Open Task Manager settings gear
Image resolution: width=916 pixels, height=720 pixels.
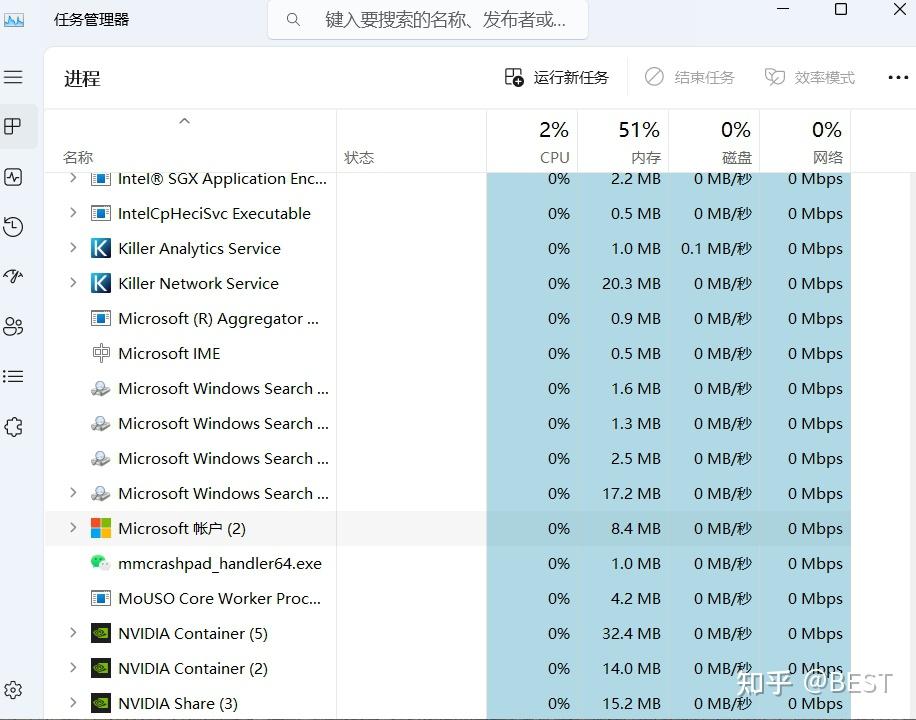click(x=13, y=690)
